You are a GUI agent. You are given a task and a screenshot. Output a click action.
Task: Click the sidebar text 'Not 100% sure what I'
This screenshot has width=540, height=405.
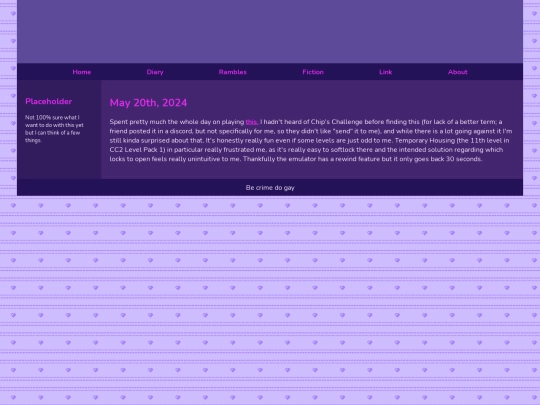[52, 117]
